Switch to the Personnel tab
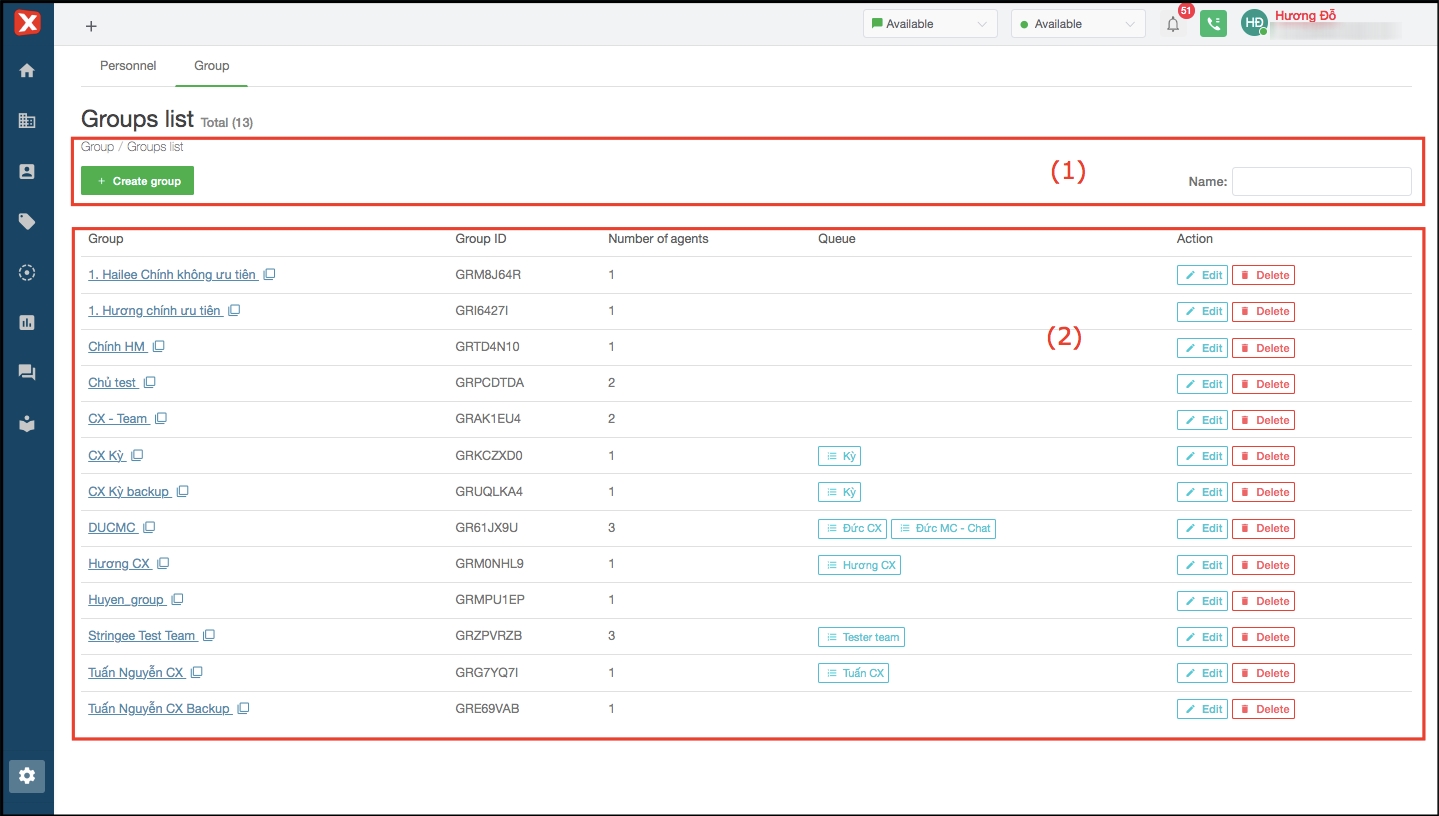The width and height of the screenshot is (1439, 816). pyautogui.click(x=128, y=66)
